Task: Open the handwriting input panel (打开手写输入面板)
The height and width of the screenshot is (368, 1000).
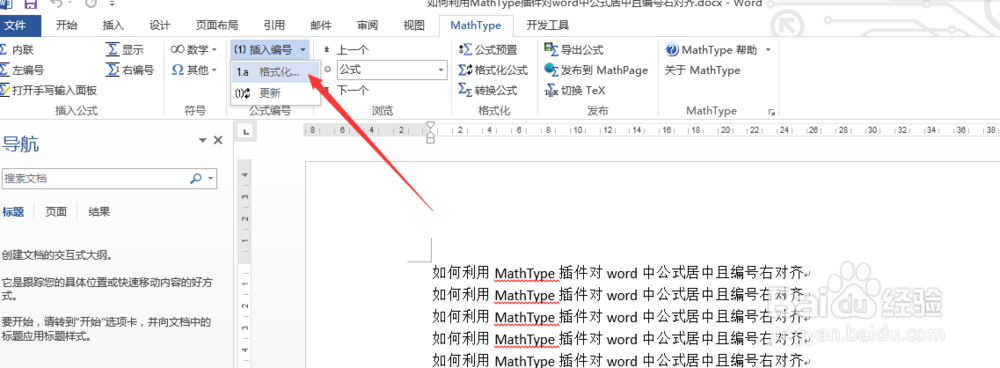Action: (x=48, y=90)
